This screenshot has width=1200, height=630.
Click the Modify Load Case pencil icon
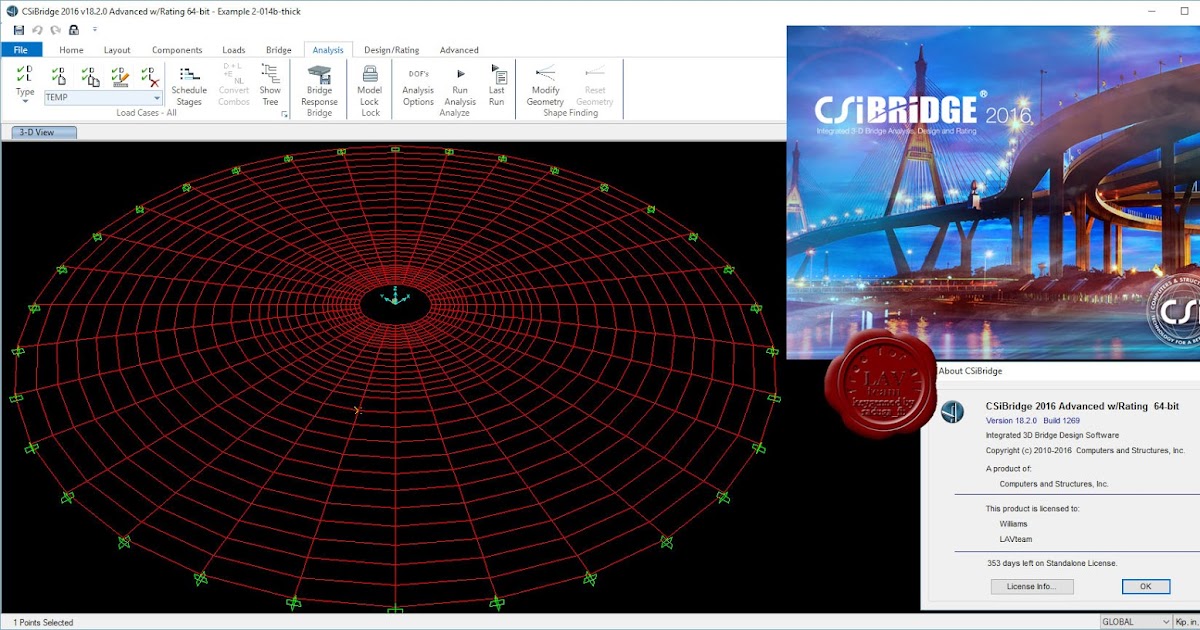120,75
